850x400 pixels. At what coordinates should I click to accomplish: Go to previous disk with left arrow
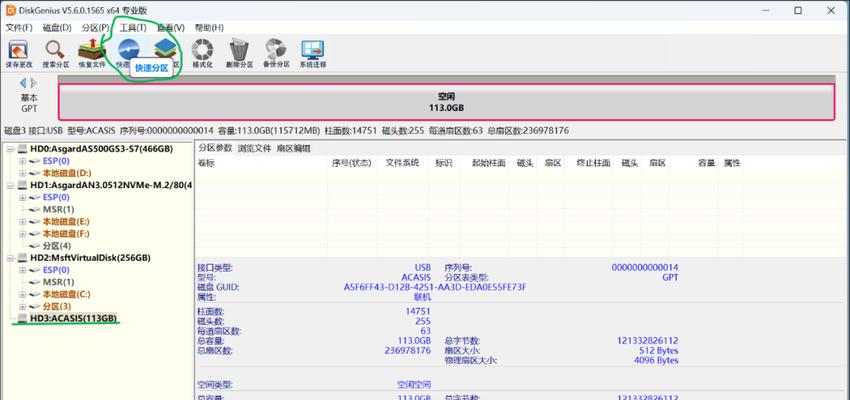pos(23,83)
